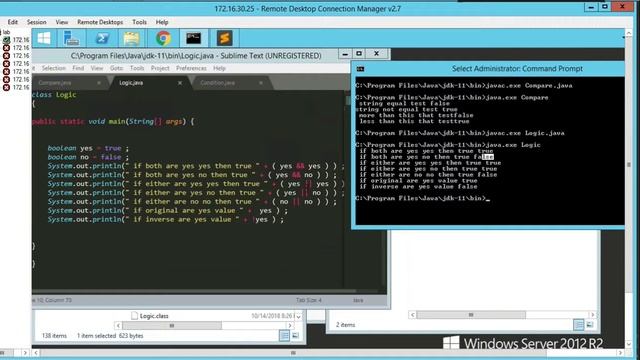Open the View menu in Connection Manager
This screenshot has height=360, width=640.
point(62,22)
